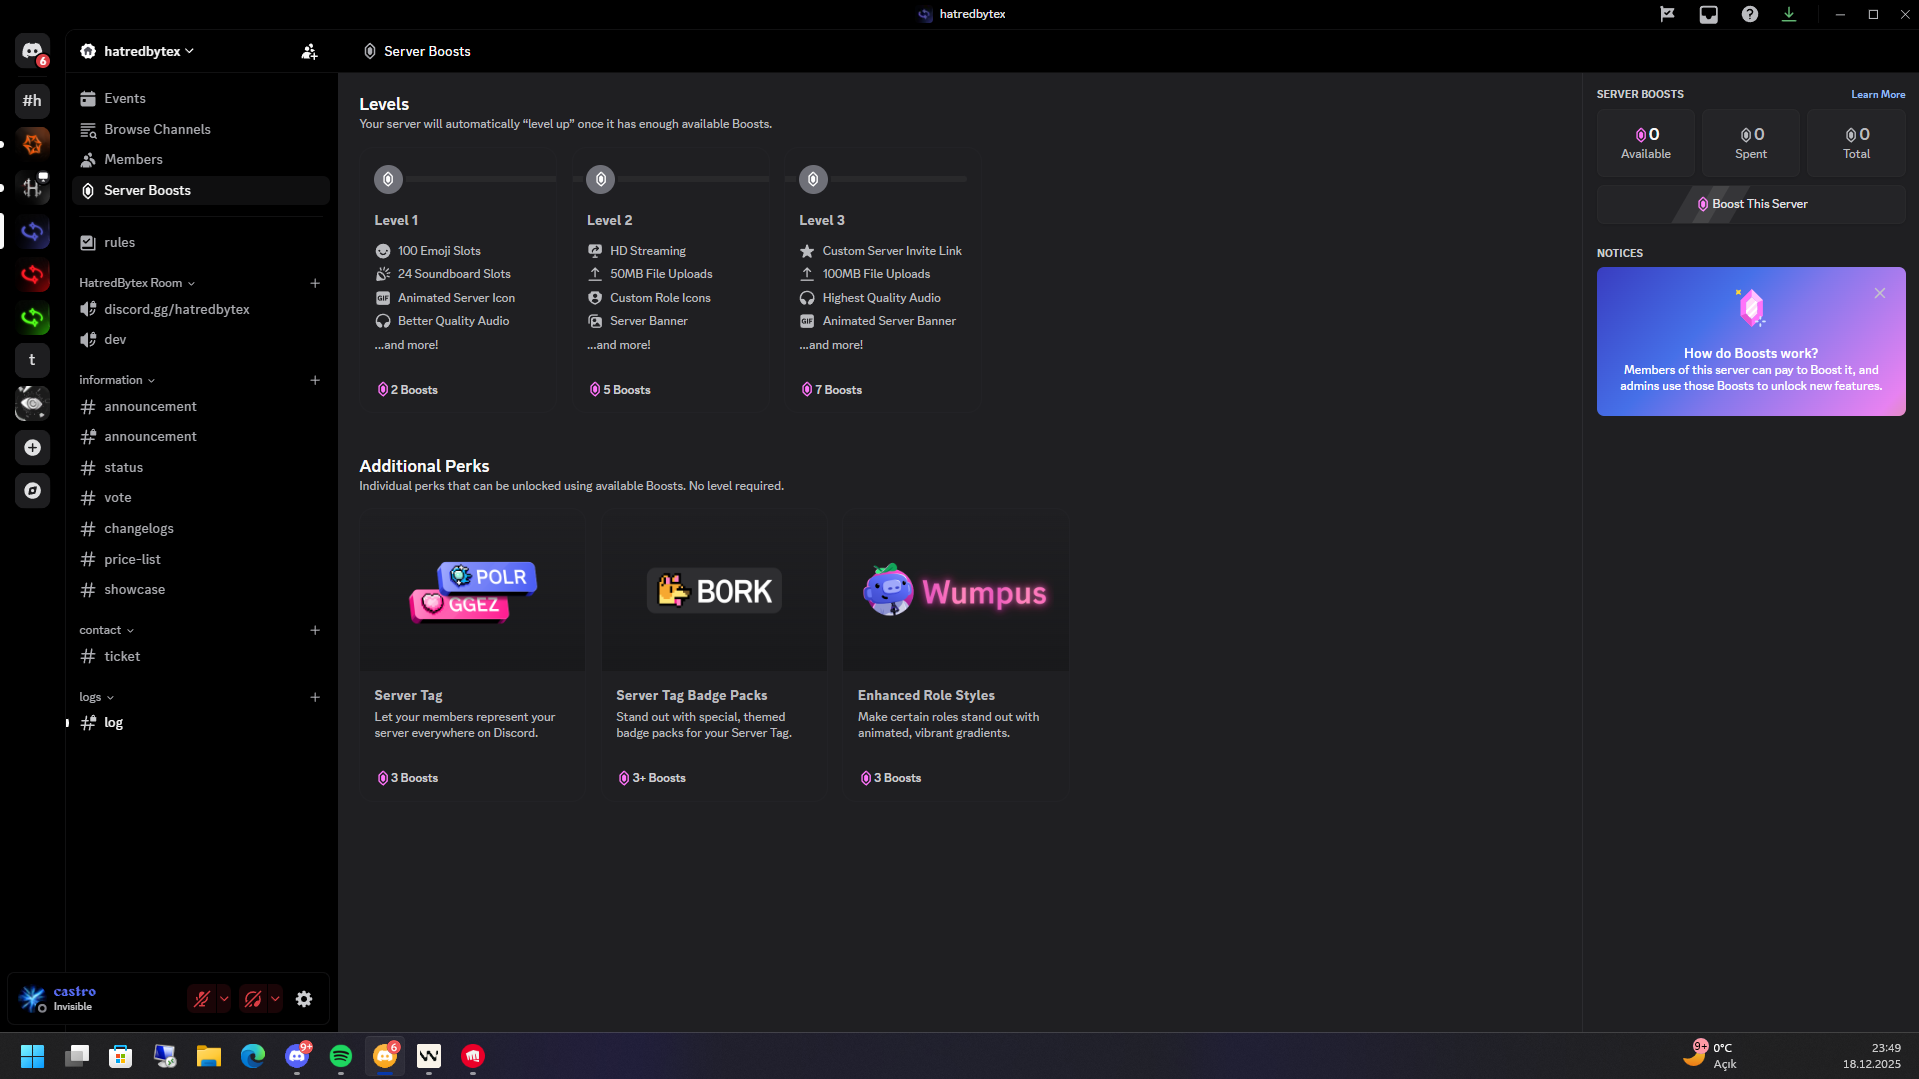The width and height of the screenshot is (1919, 1079).
Task: Open the rules channel
Action: pyautogui.click(x=201, y=243)
